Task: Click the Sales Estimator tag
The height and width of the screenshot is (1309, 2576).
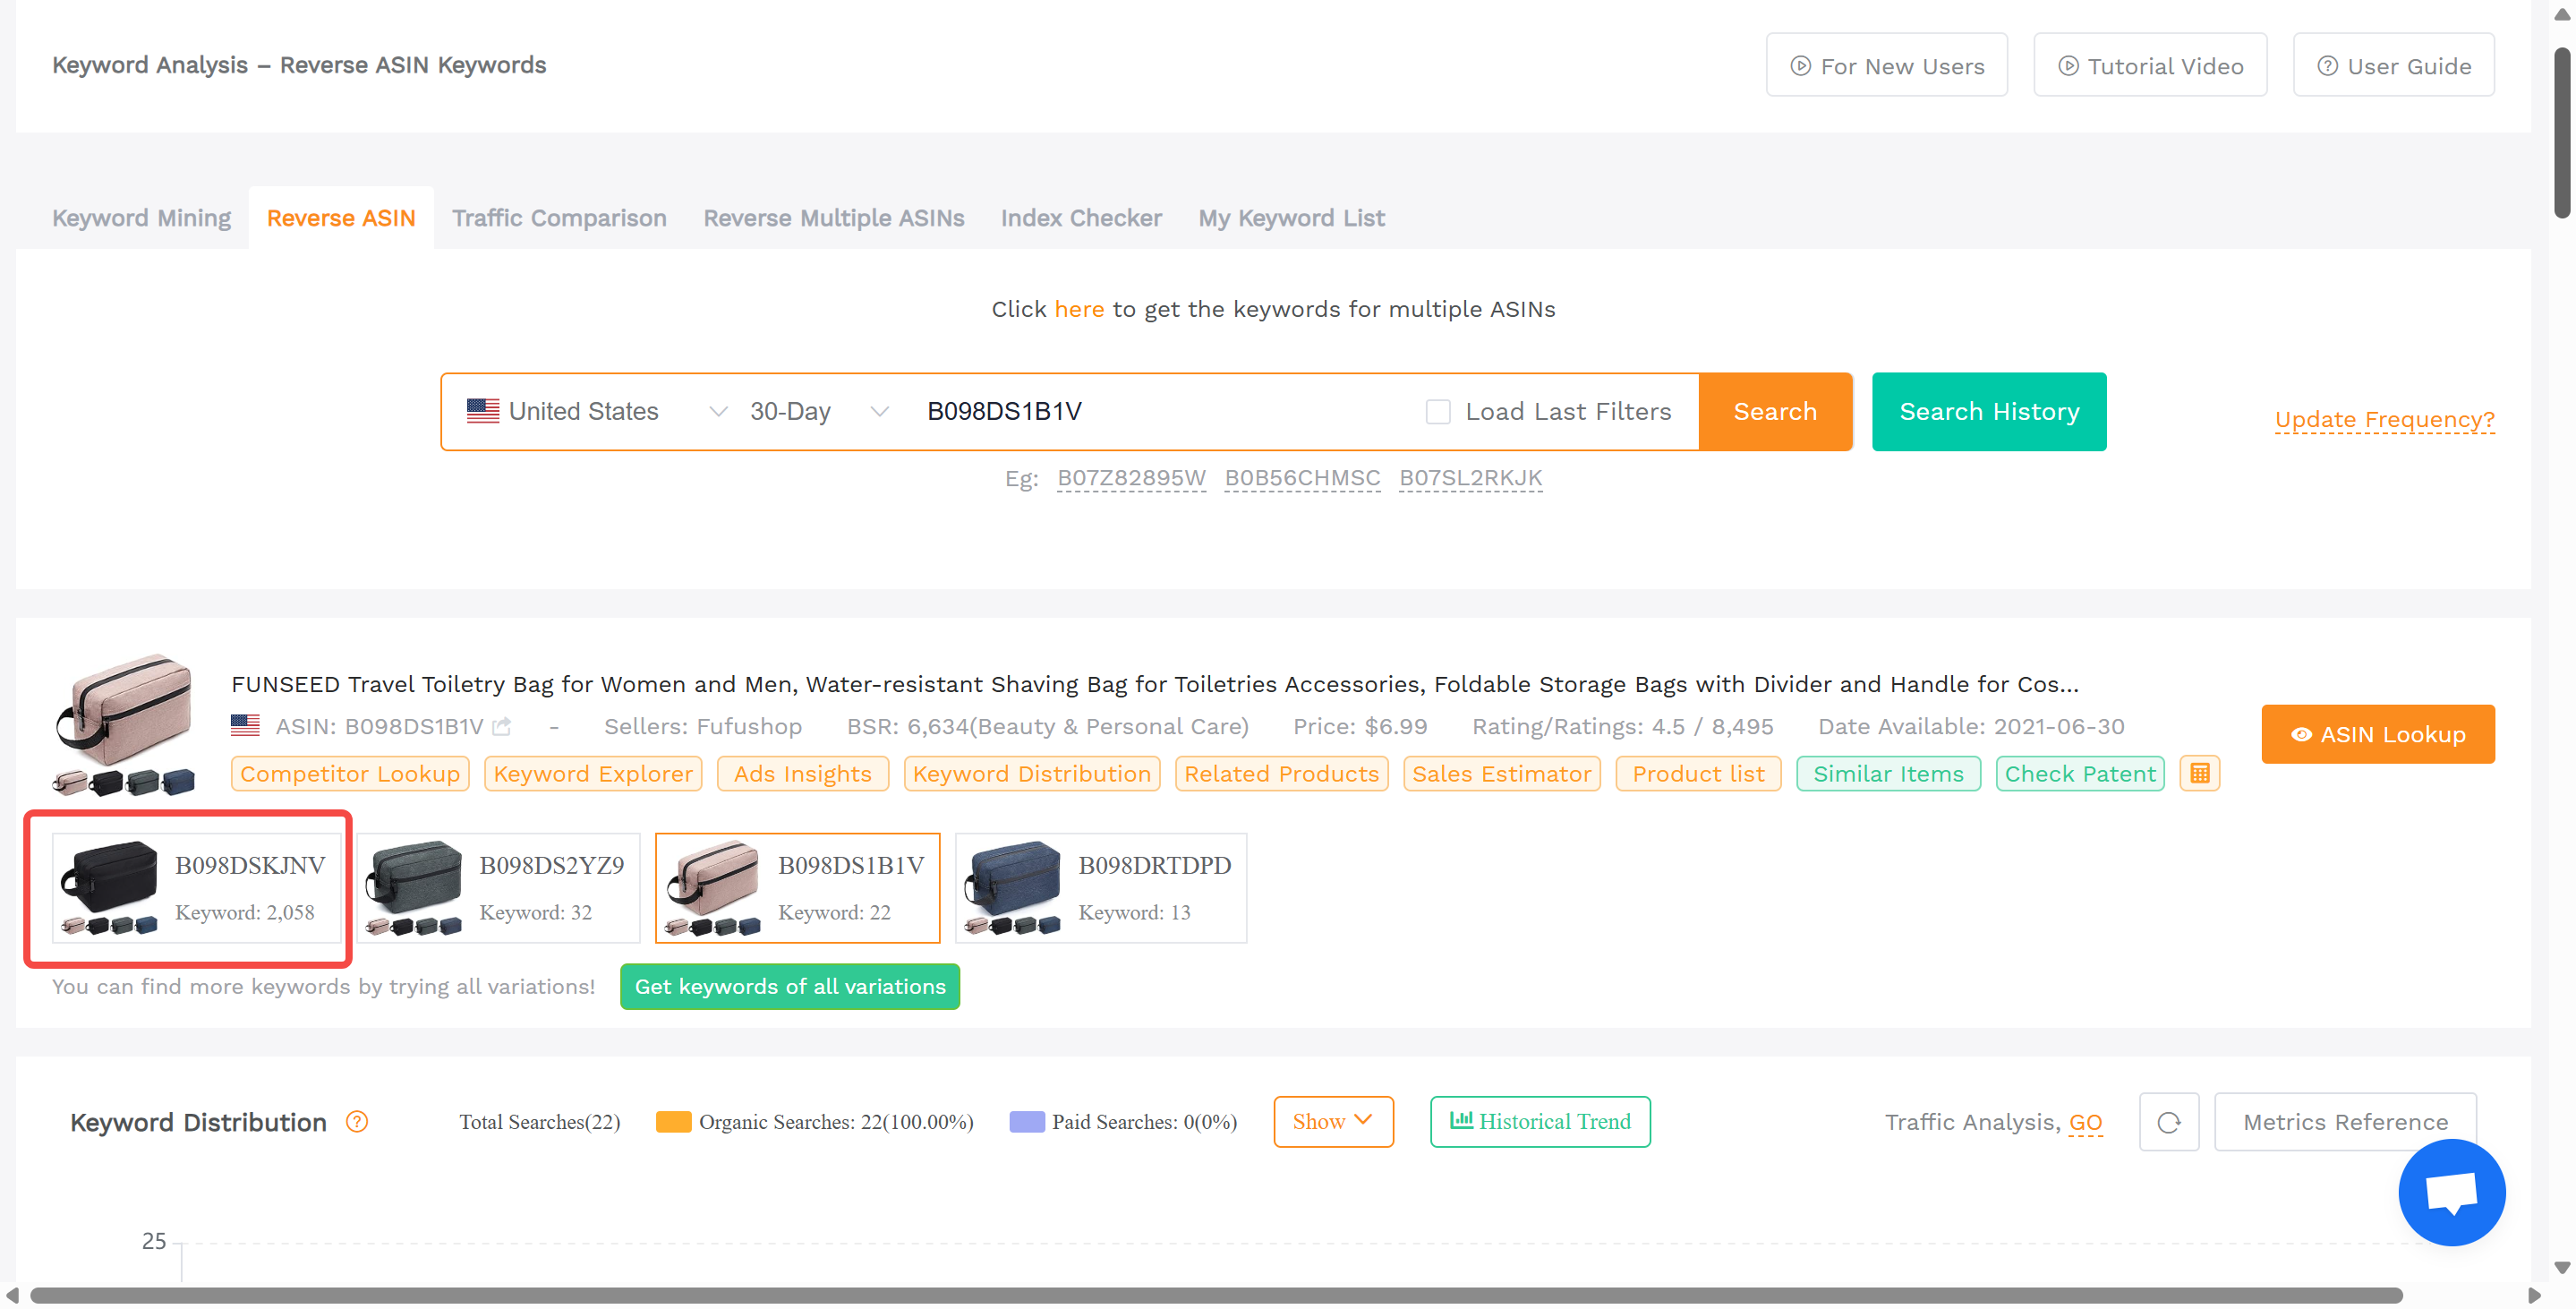Action: 1500,773
